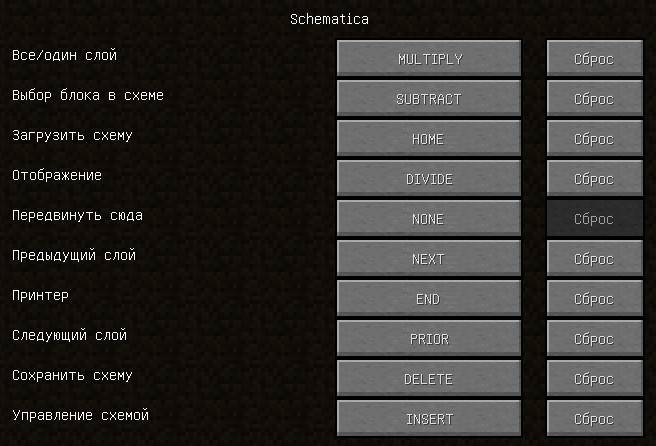Set key for NONE binding
Screen dimensions: 656x446
point(429,219)
